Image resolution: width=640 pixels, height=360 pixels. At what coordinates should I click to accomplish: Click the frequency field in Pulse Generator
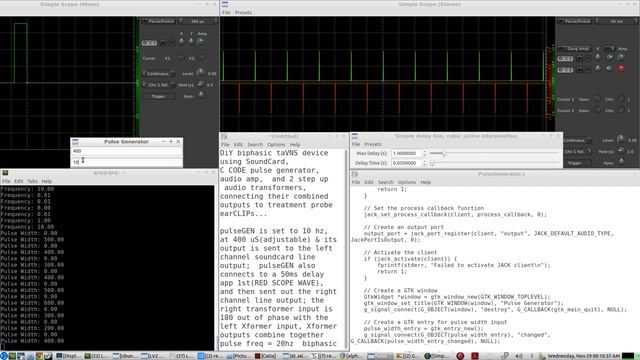point(127,162)
